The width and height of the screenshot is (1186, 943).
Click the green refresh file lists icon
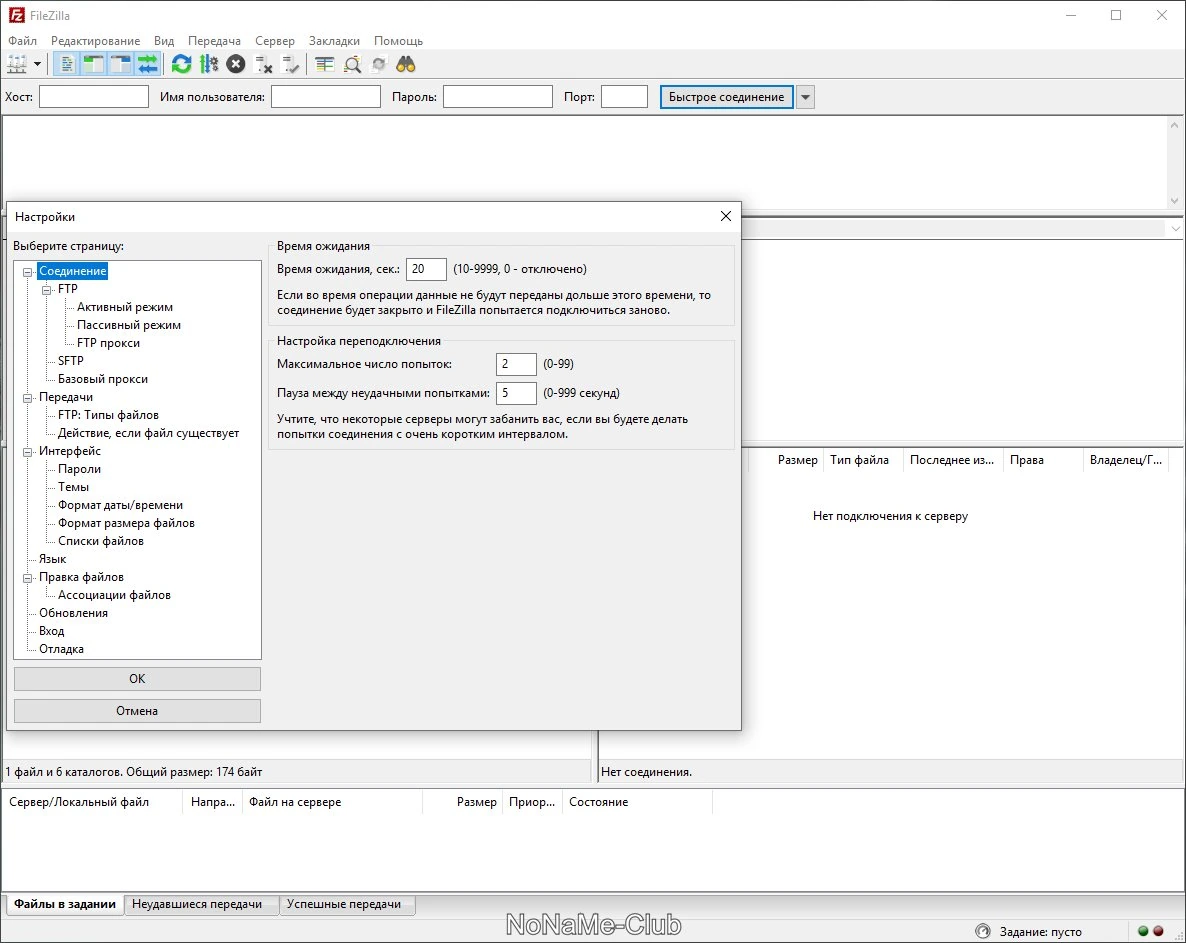pos(182,65)
